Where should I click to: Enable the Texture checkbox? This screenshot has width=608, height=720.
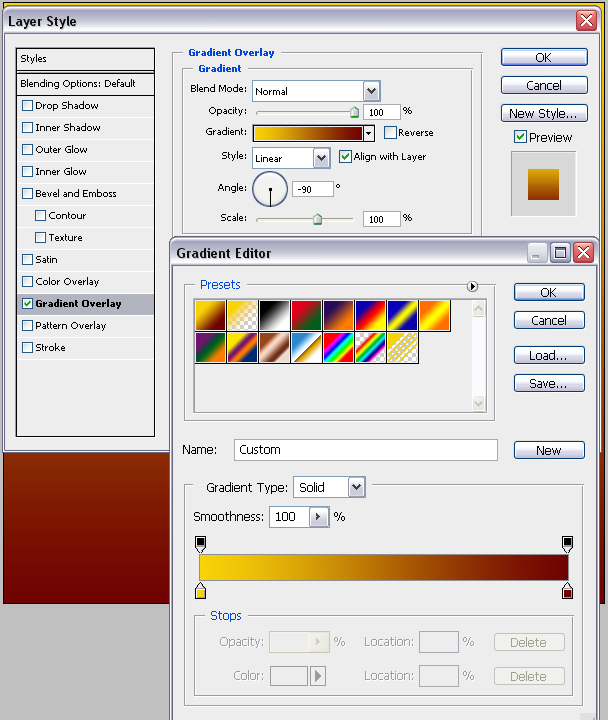[40, 237]
